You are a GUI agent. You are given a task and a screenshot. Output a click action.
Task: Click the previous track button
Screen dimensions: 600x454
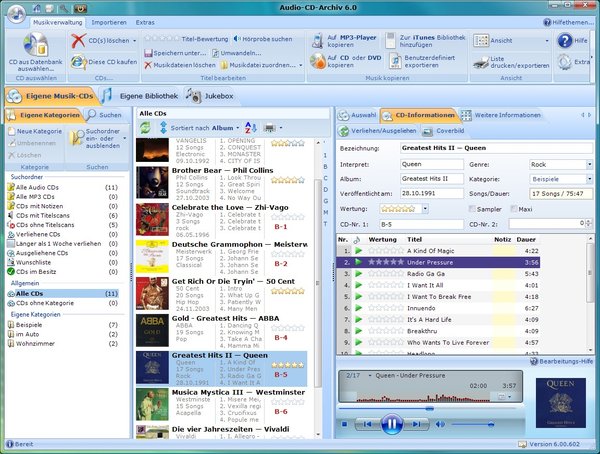click(367, 424)
